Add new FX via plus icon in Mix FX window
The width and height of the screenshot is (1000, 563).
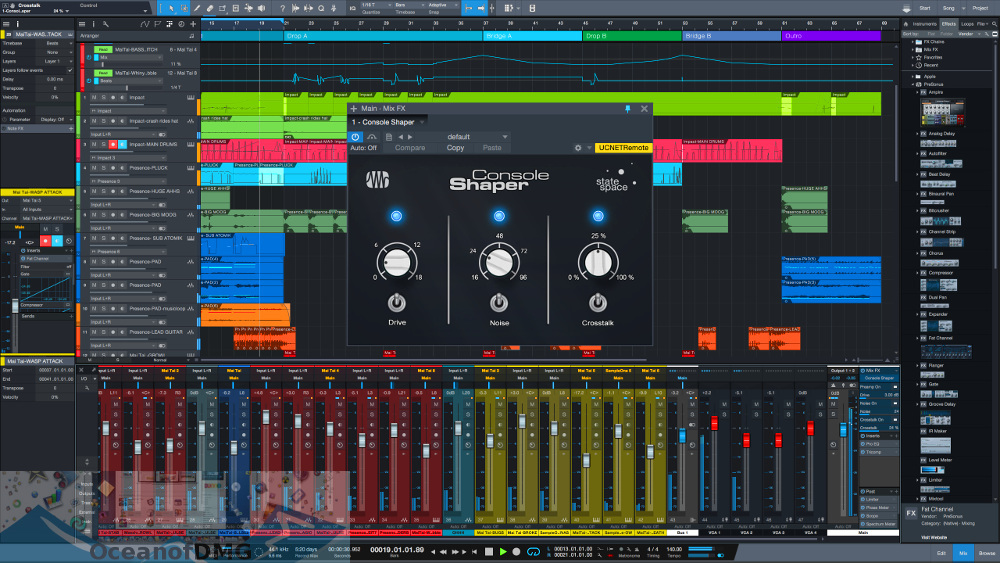[x=353, y=108]
